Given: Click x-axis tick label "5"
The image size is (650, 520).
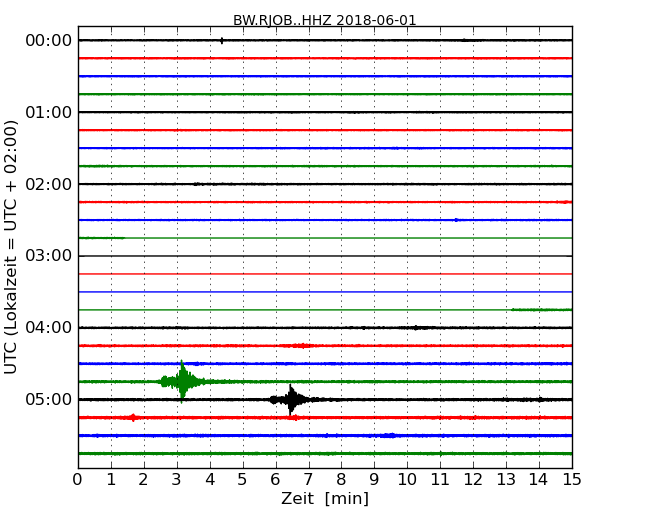Looking at the screenshot, I should (242, 479).
